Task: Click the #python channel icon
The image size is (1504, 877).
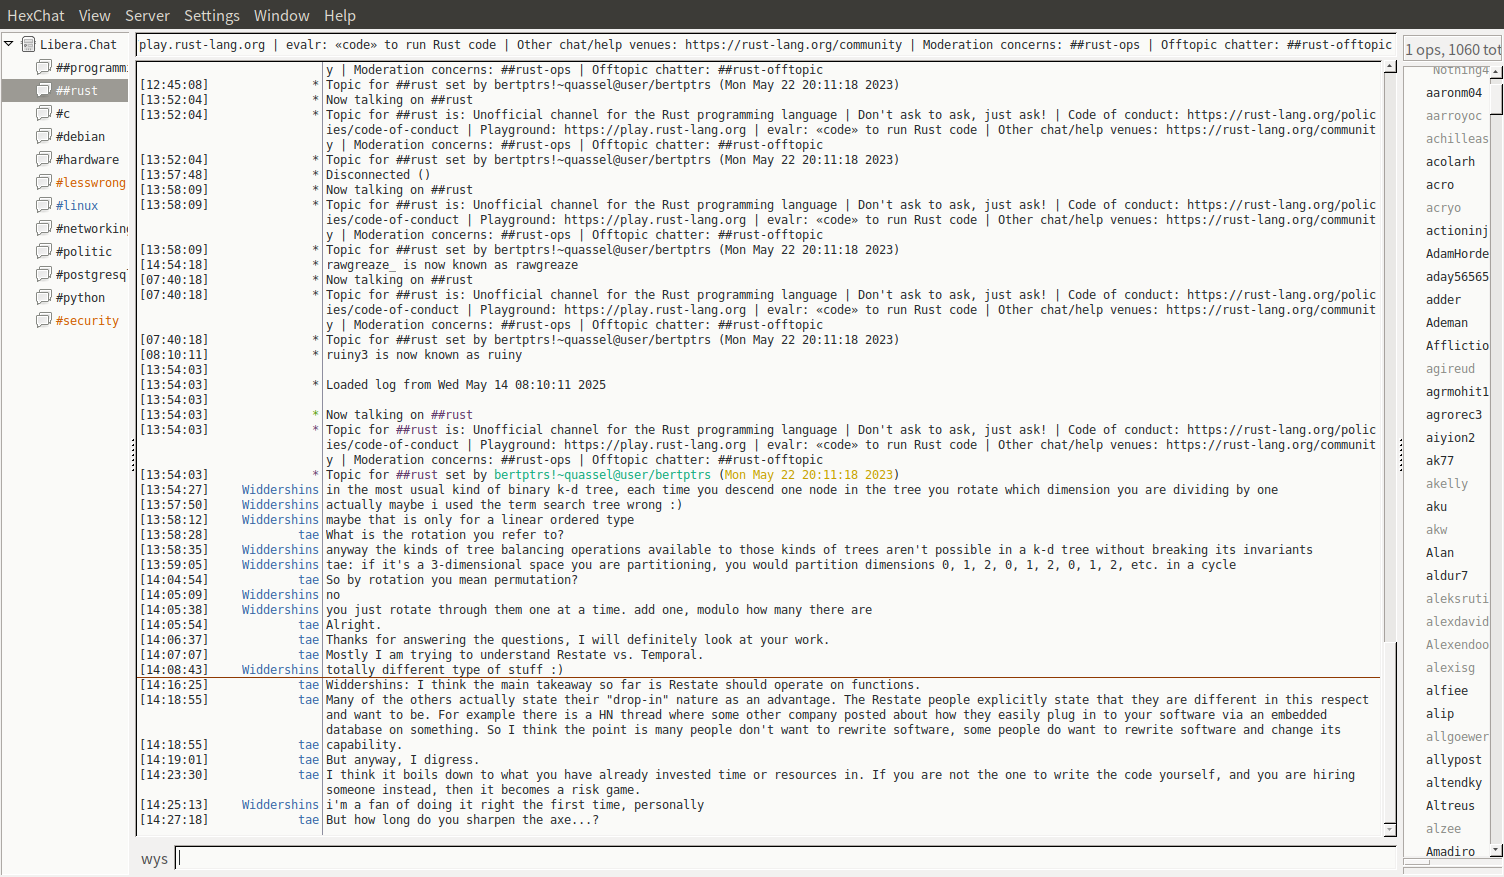Action: click(x=44, y=297)
